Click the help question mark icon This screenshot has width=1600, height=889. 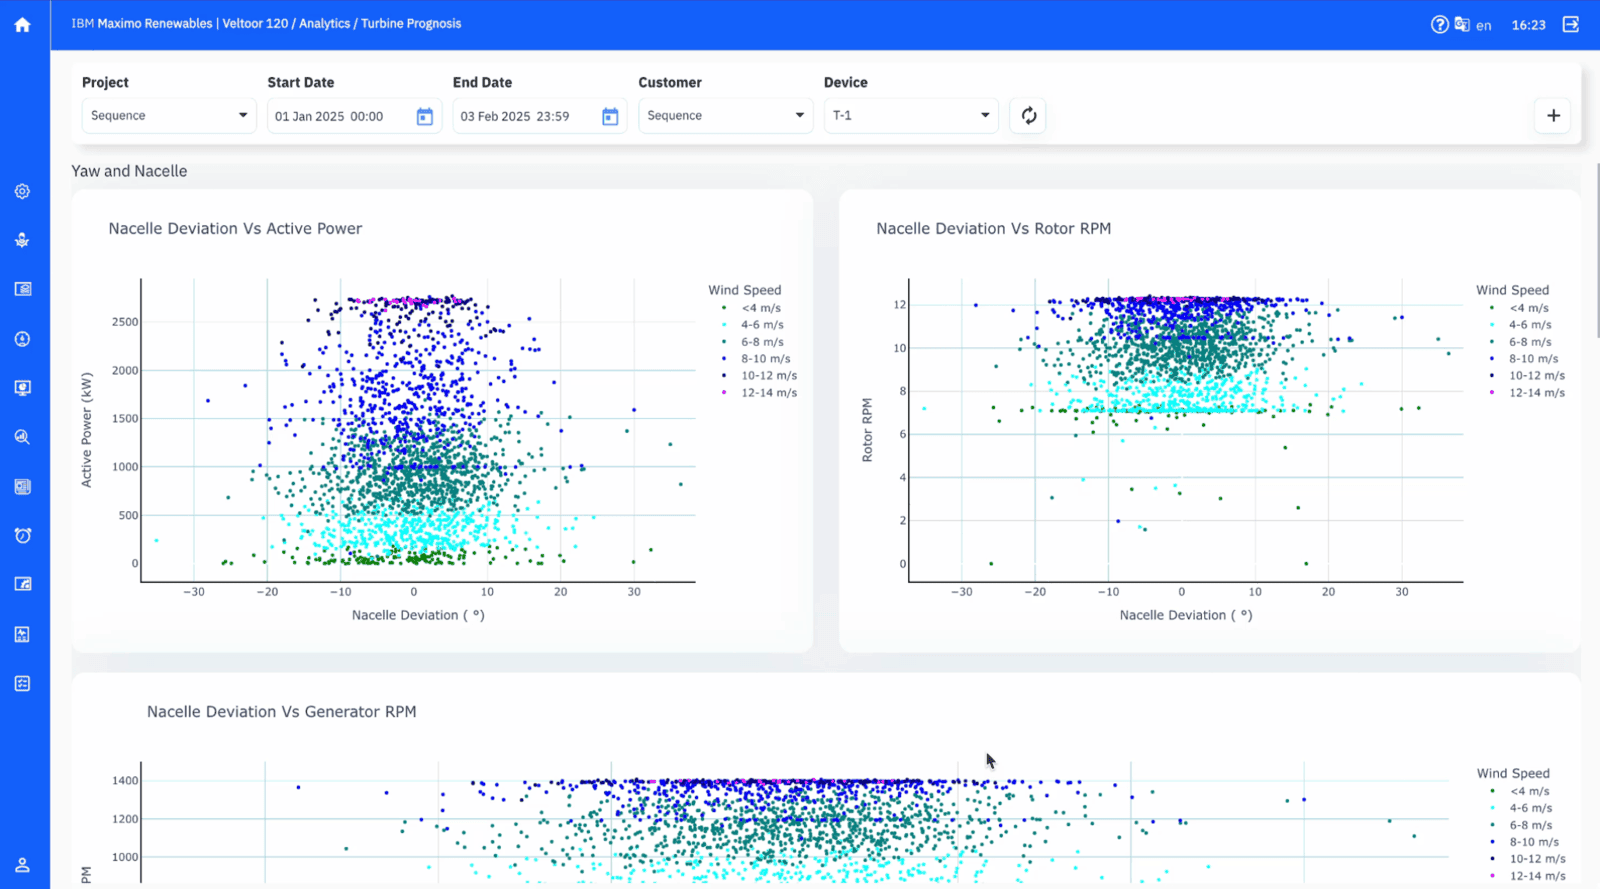coord(1439,25)
